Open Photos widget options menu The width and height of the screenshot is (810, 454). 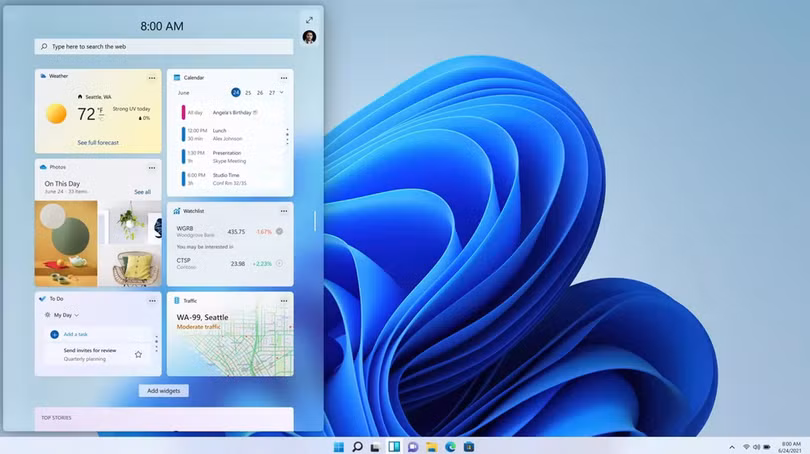click(152, 168)
